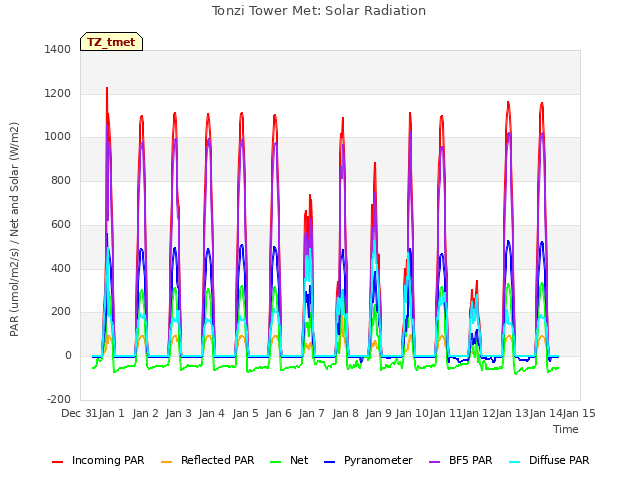640x480 pixels.
Task: Click the -200 y-axis tick label
Action: 59,399
